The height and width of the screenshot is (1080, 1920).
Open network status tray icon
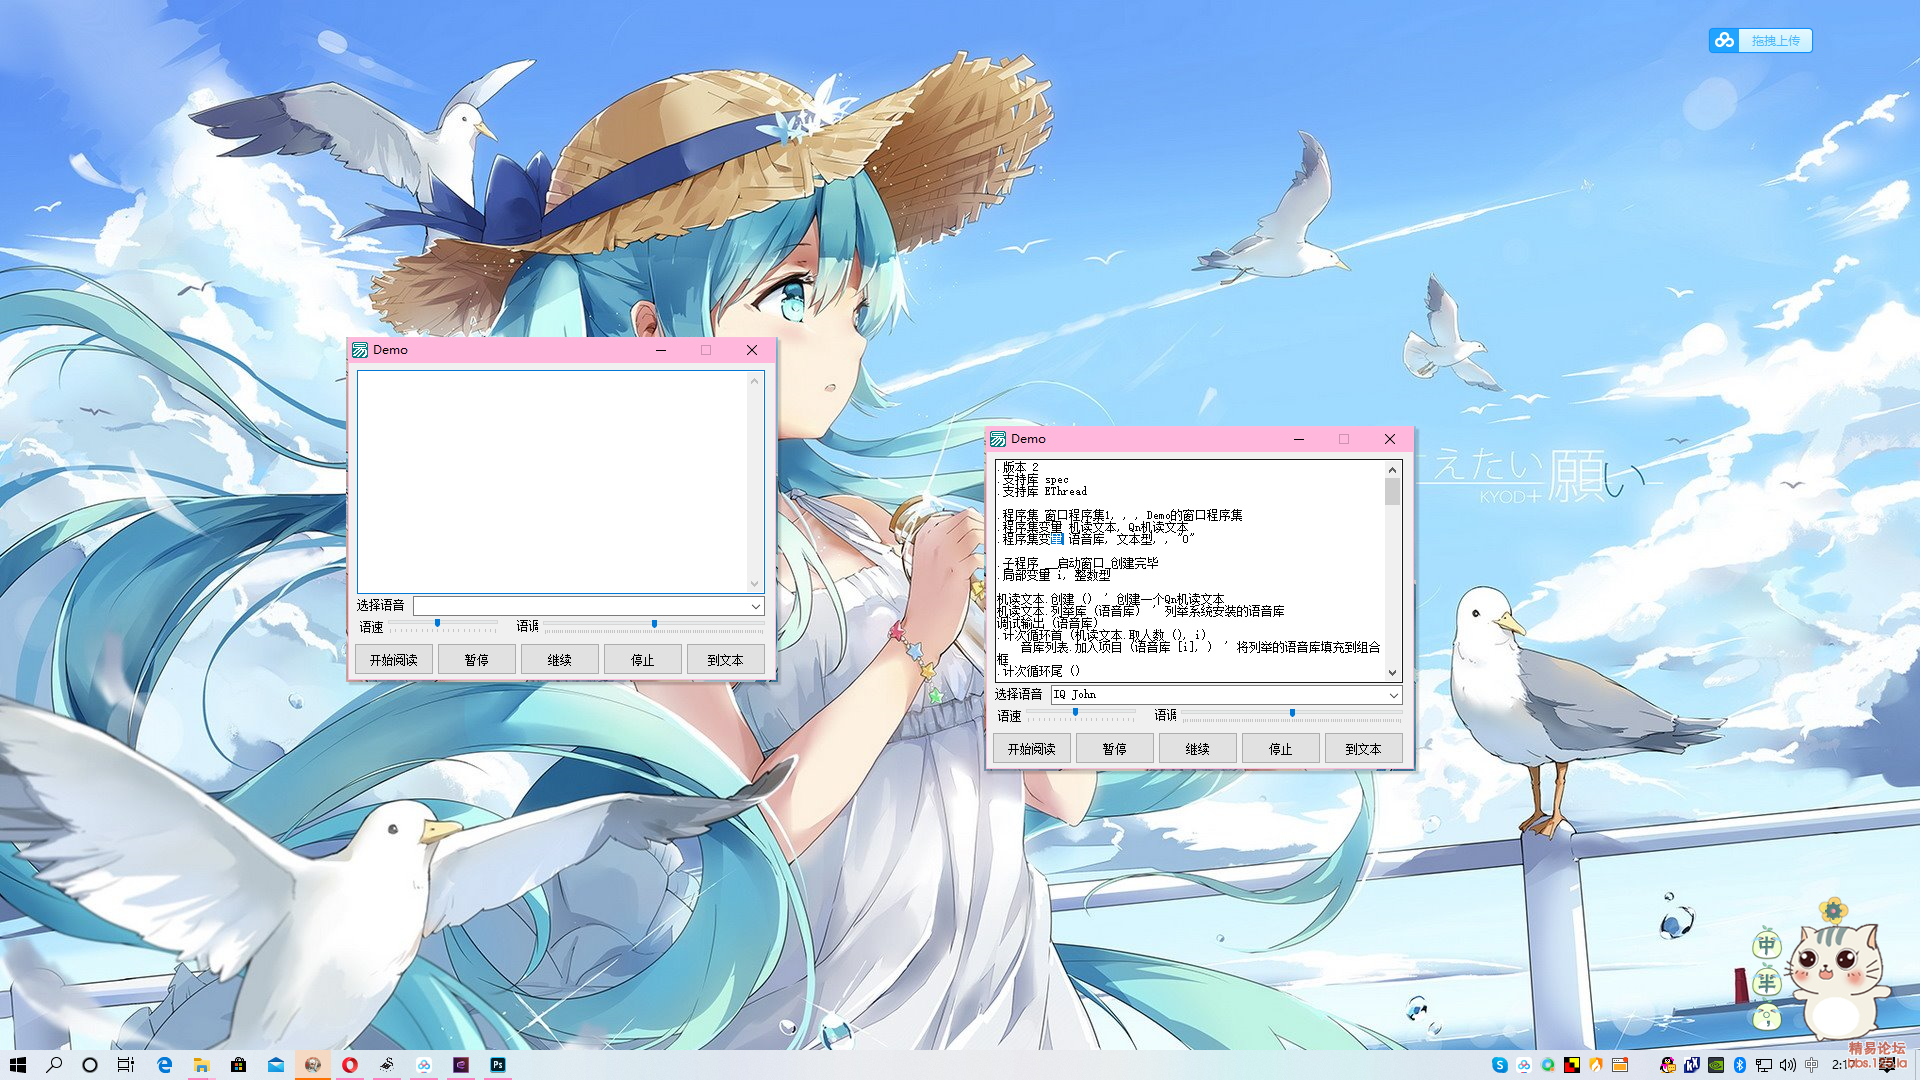(x=1764, y=1065)
